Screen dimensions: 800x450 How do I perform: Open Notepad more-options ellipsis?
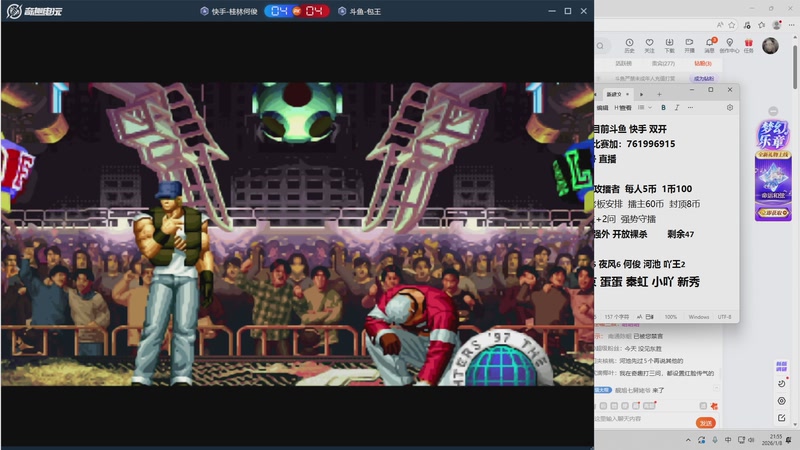point(690,108)
